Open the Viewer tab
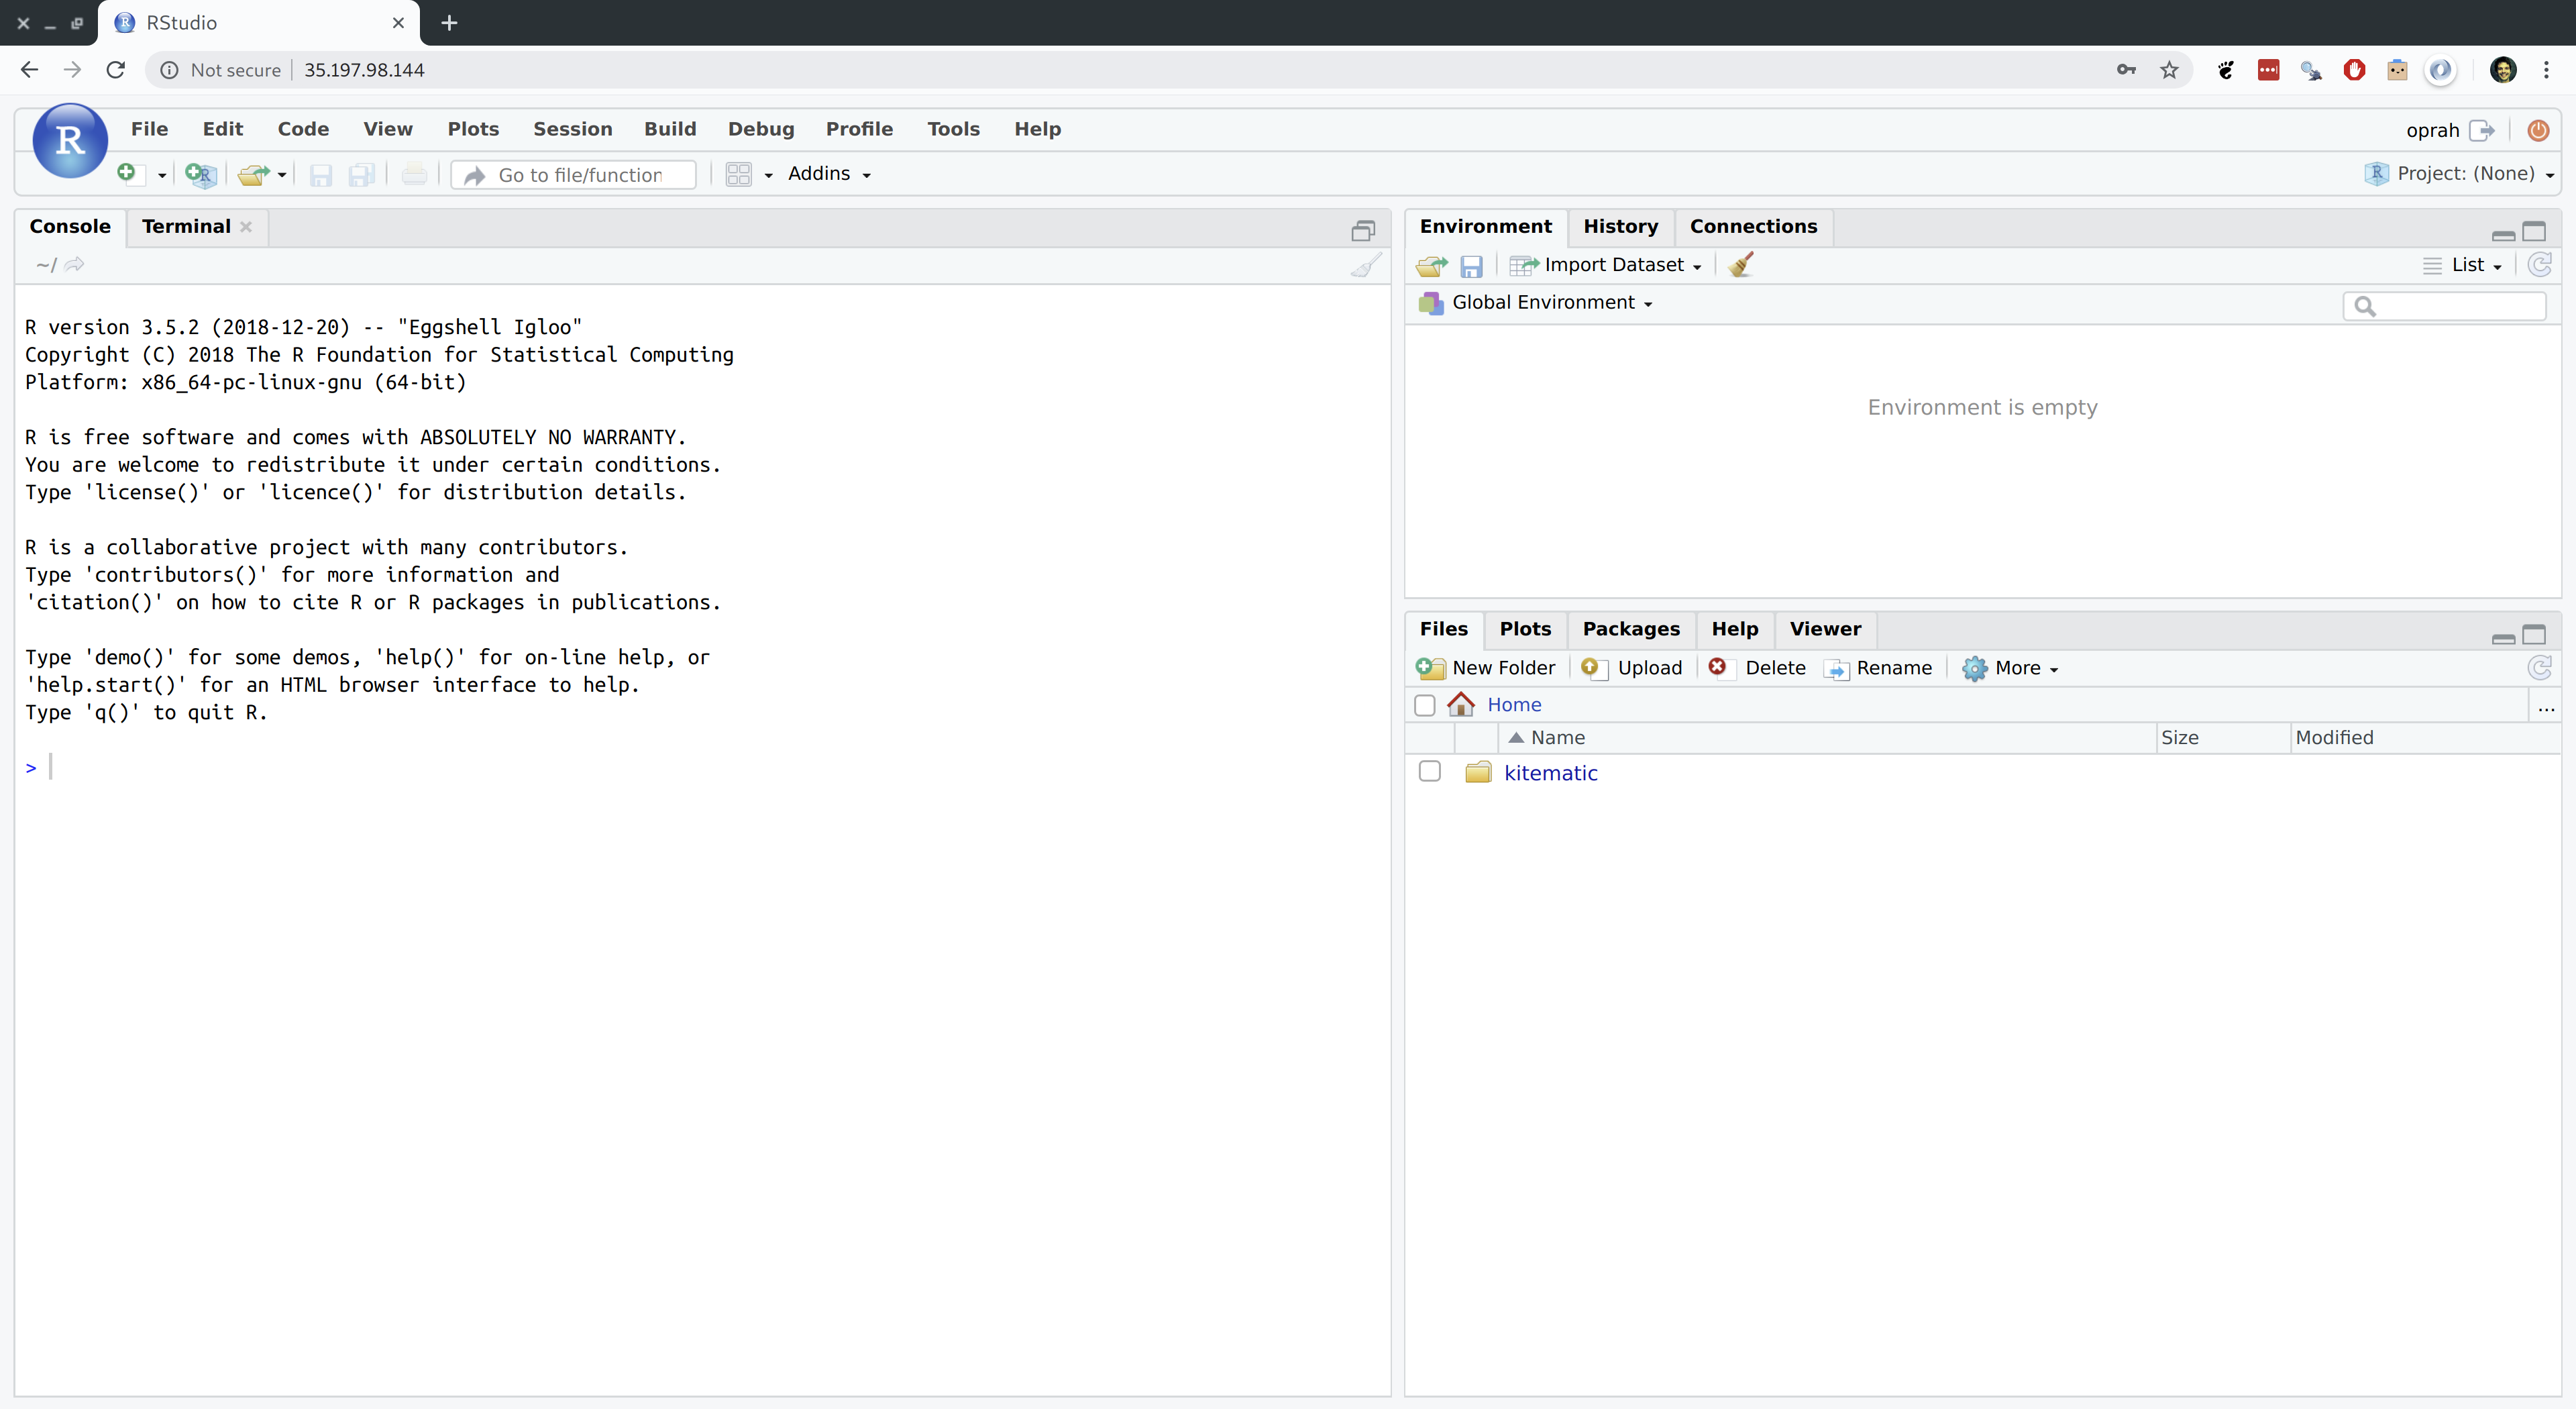The width and height of the screenshot is (2576, 1409). (x=1825, y=629)
